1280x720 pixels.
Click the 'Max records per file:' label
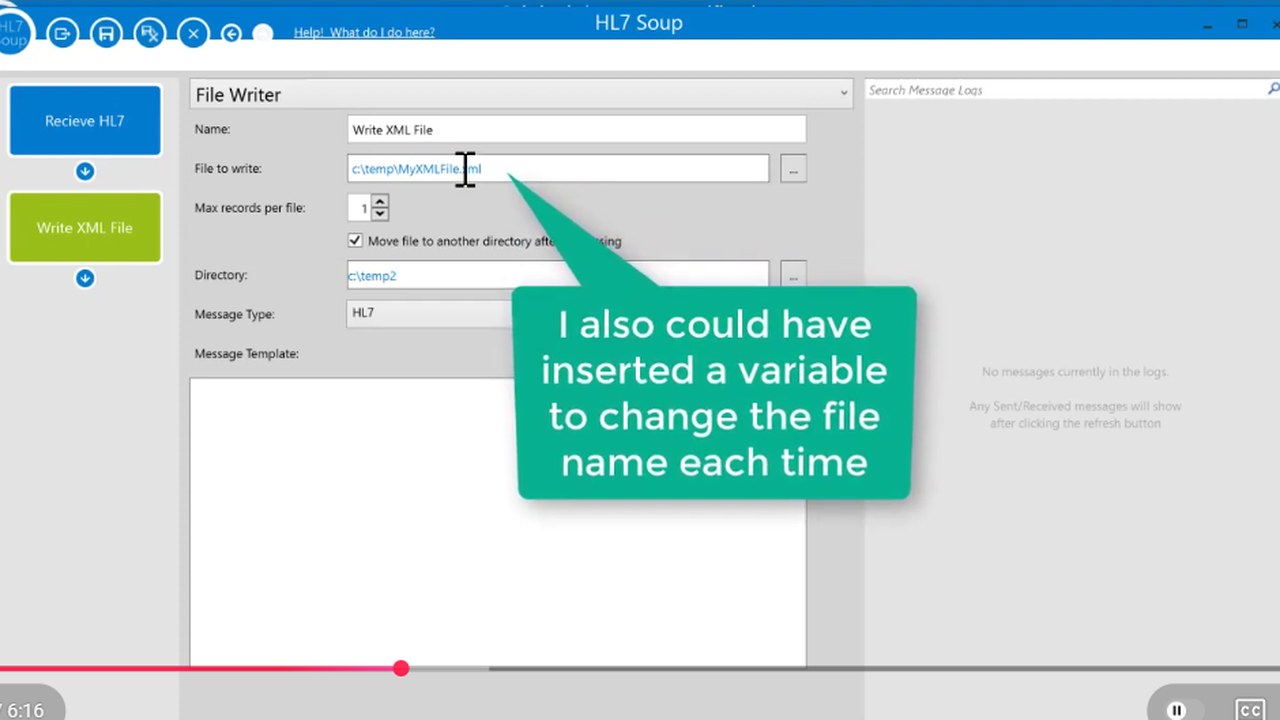click(250, 208)
